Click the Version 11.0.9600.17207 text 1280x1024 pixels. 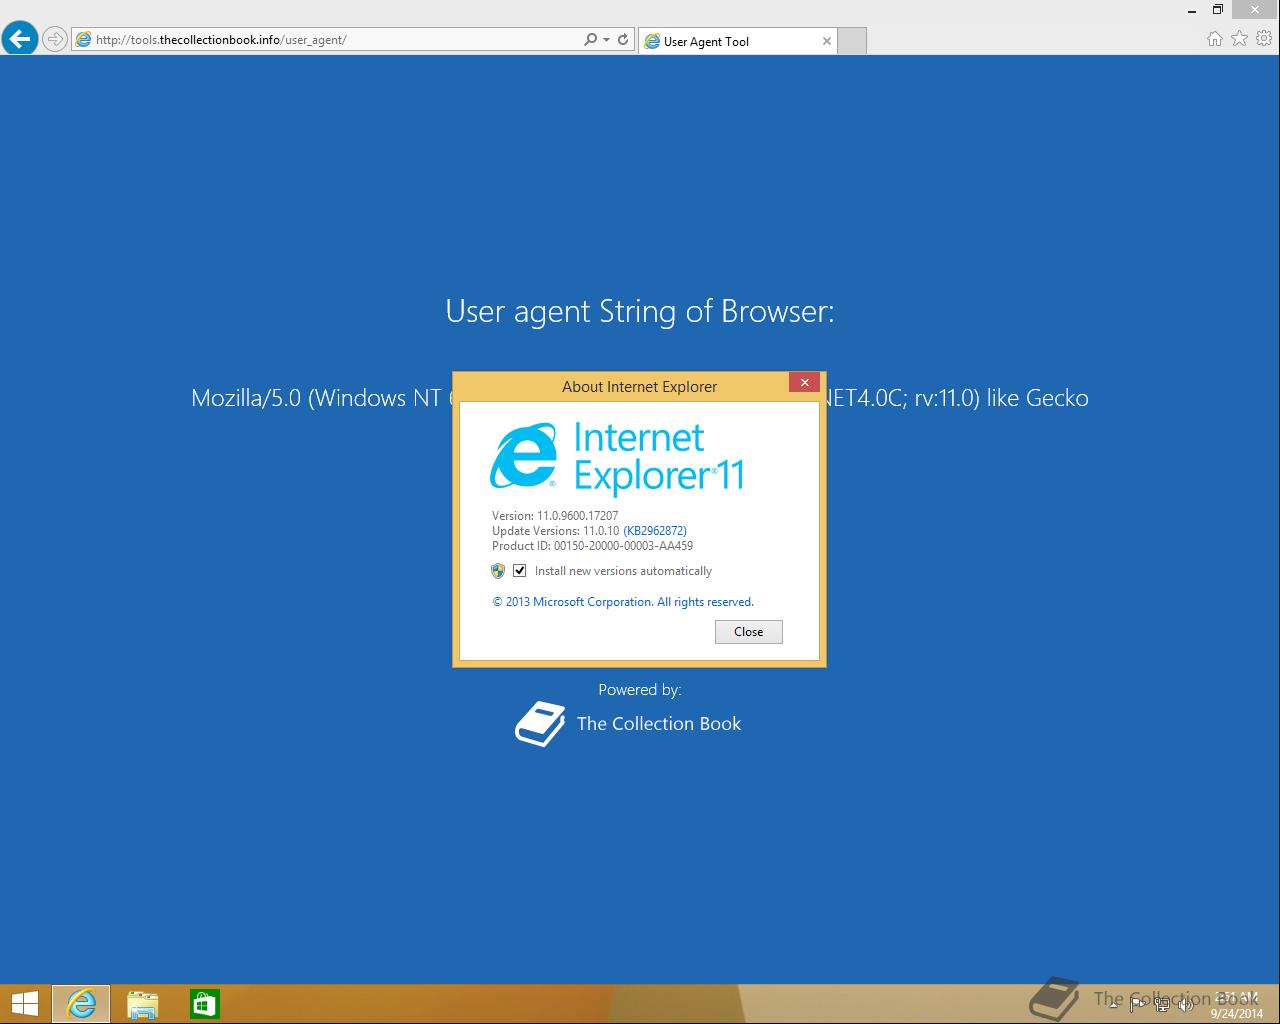pyautogui.click(x=555, y=516)
